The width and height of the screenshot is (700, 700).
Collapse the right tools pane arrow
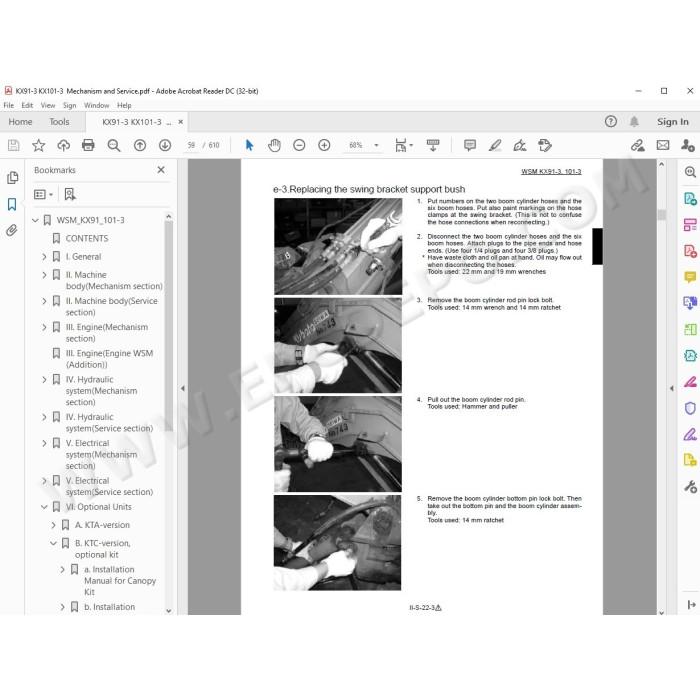[671, 388]
